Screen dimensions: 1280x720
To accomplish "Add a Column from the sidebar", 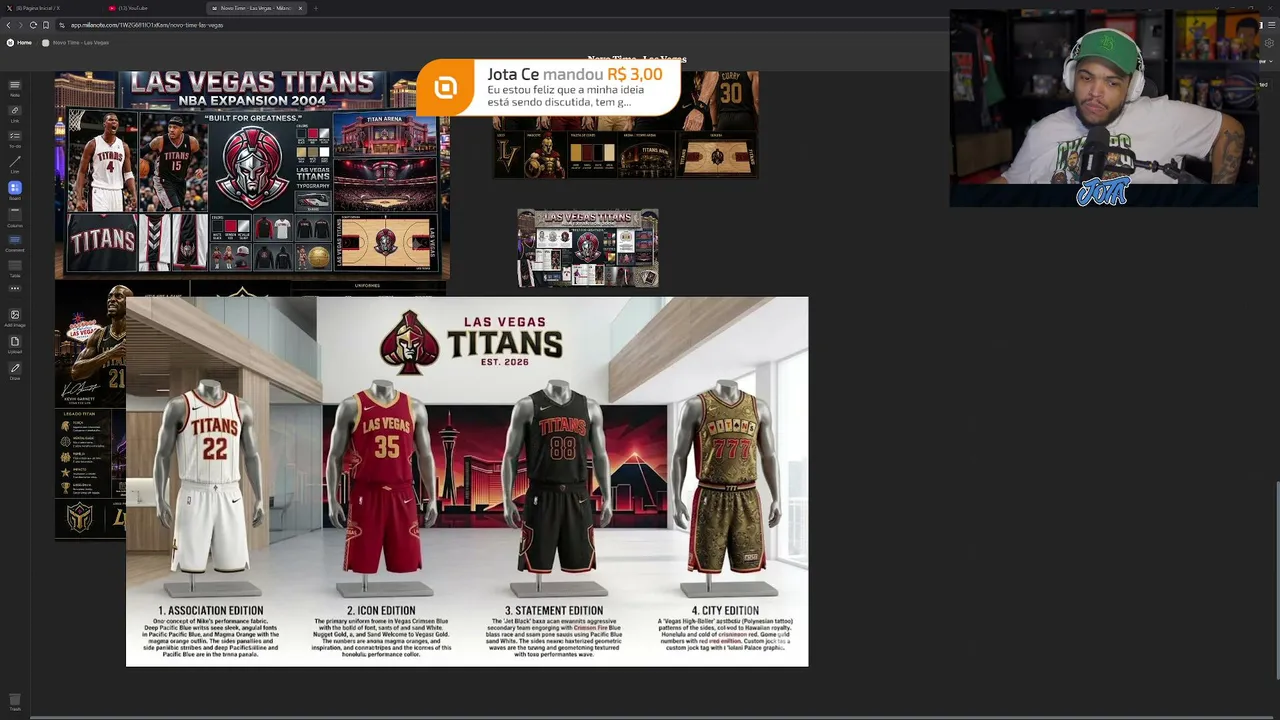I will pos(15,216).
